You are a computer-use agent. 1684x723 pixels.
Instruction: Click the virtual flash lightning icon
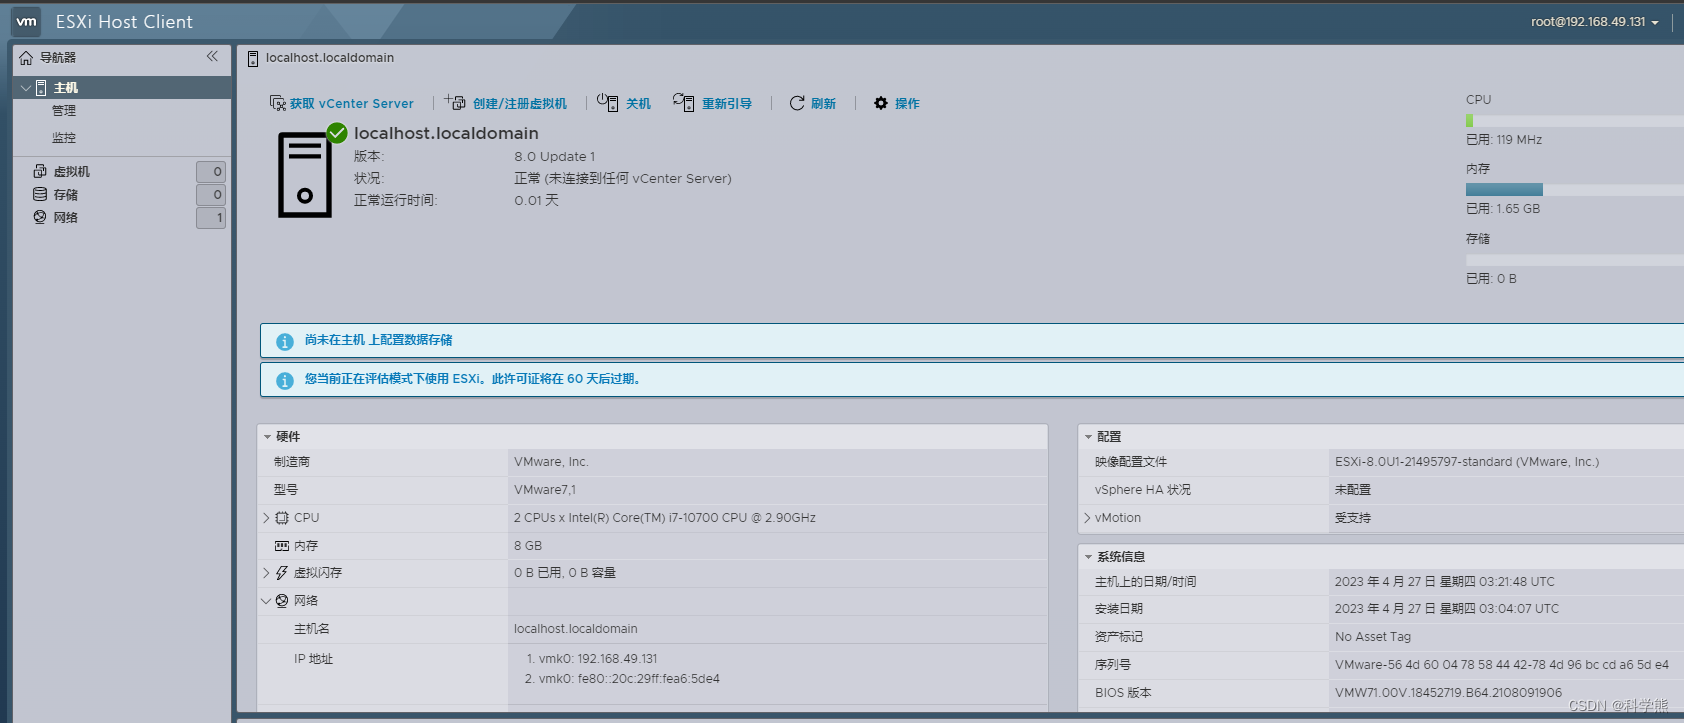pyautogui.click(x=282, y=573)
